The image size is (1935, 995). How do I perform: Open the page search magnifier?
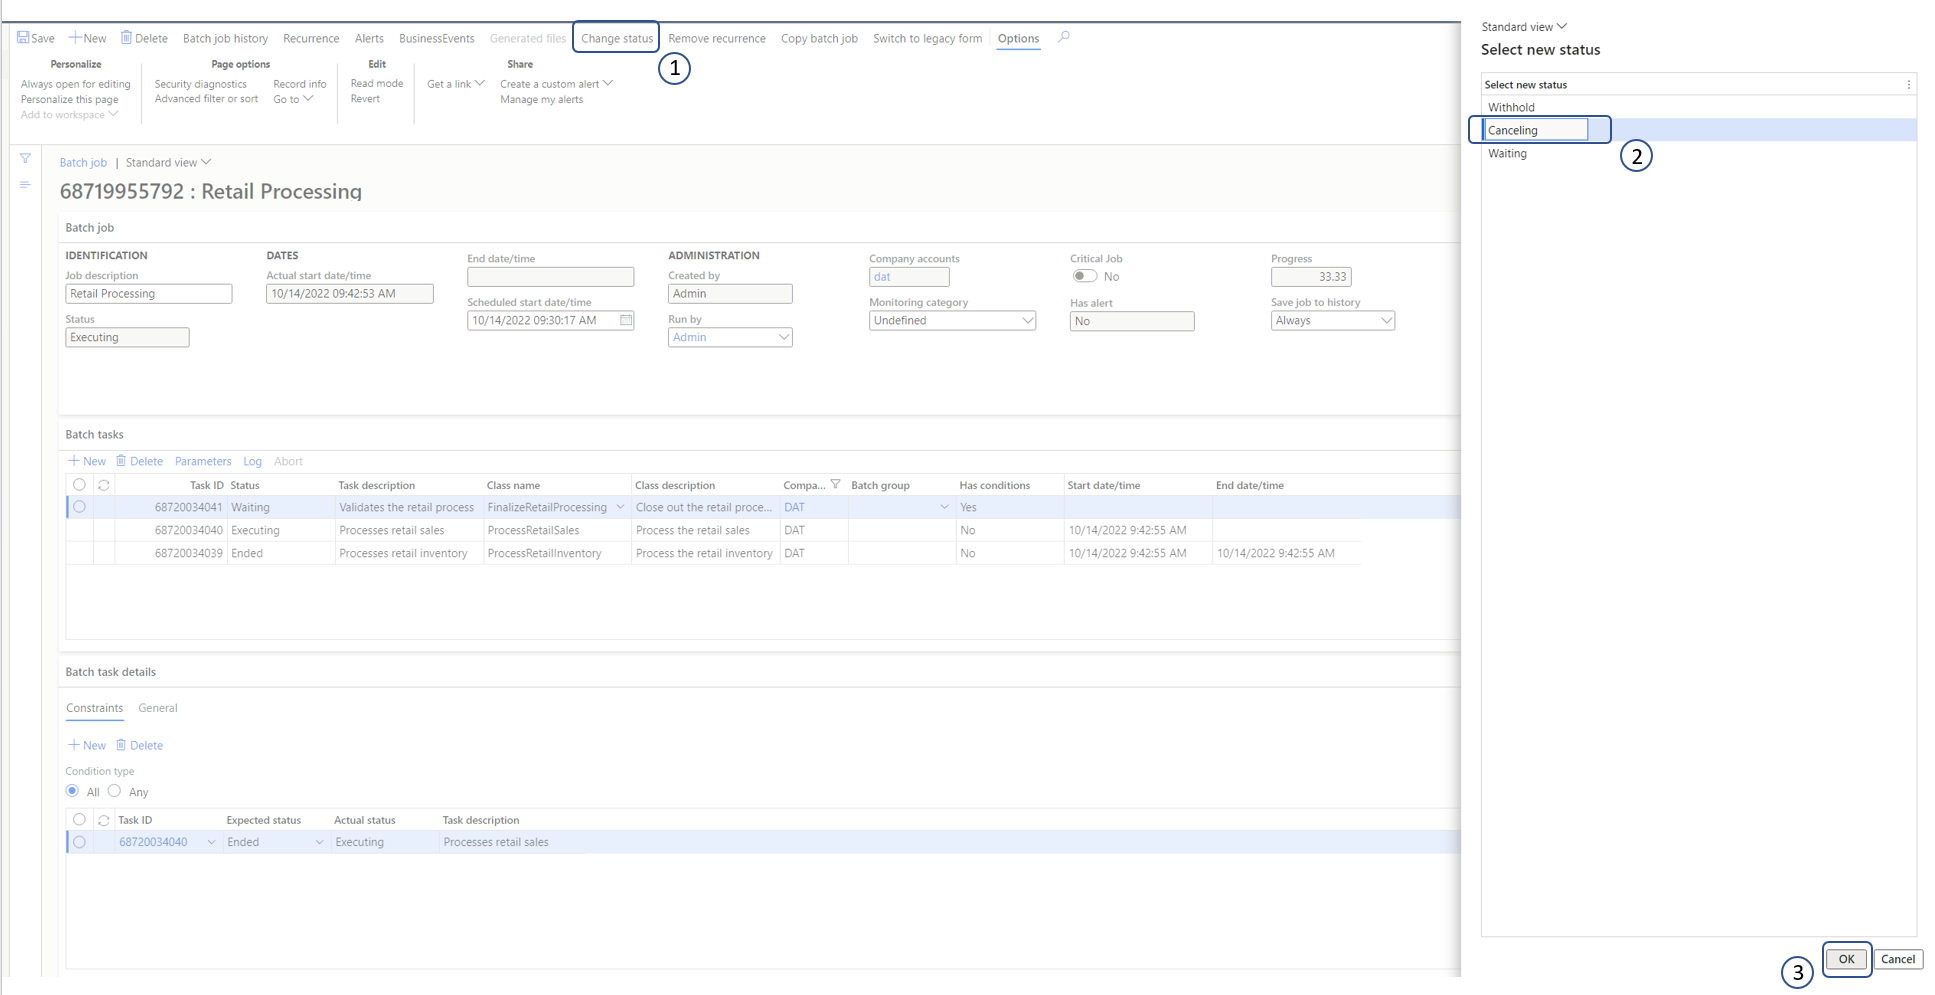coord(1064,37)
